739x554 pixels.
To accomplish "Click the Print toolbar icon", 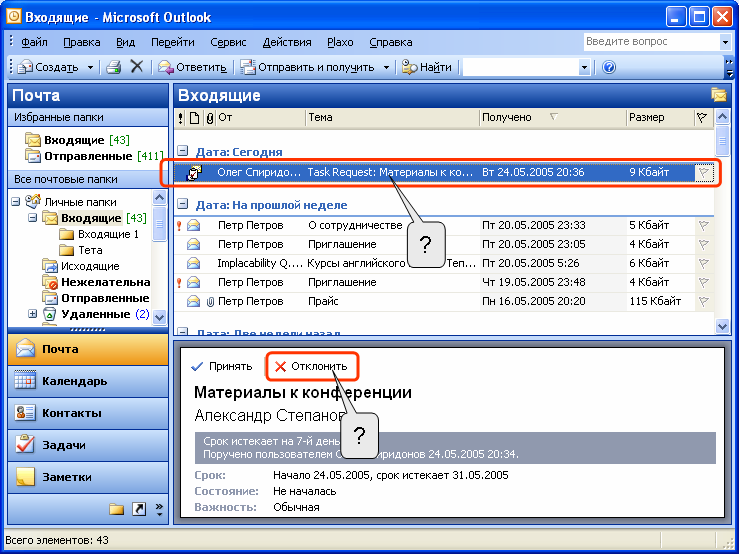I will click(114, 67).
